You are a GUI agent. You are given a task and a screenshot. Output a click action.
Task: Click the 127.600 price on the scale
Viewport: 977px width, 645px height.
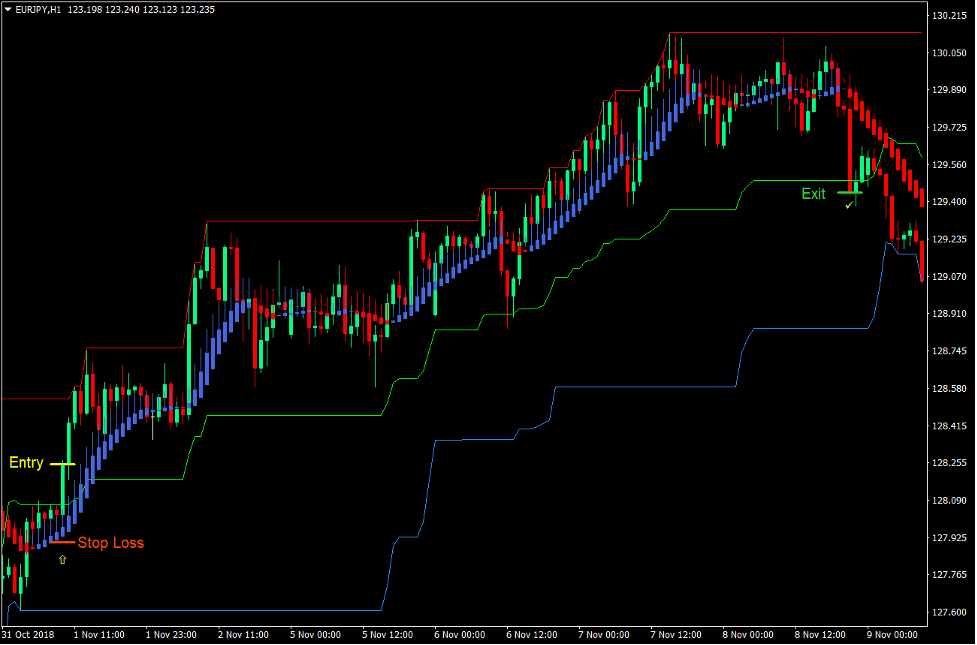[x=949, y=612]
